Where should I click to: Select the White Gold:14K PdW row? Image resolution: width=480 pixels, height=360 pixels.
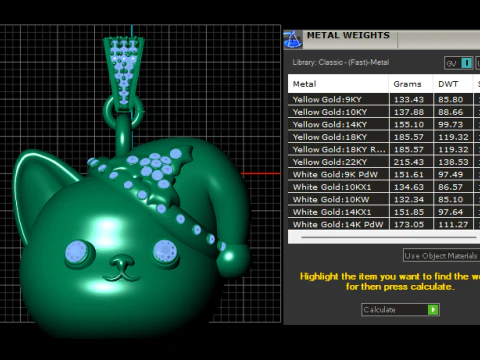point(384,224)
